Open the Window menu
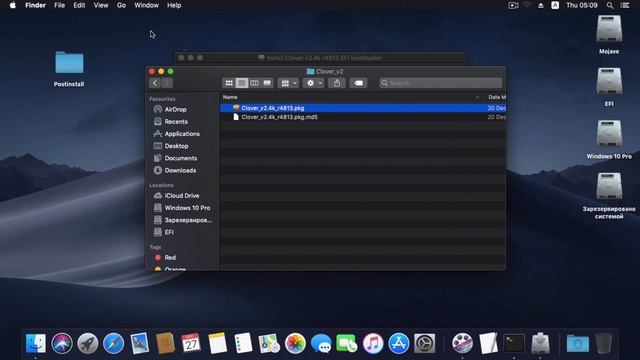The height and width of the screenshot is (360, 640). [147, 5]
